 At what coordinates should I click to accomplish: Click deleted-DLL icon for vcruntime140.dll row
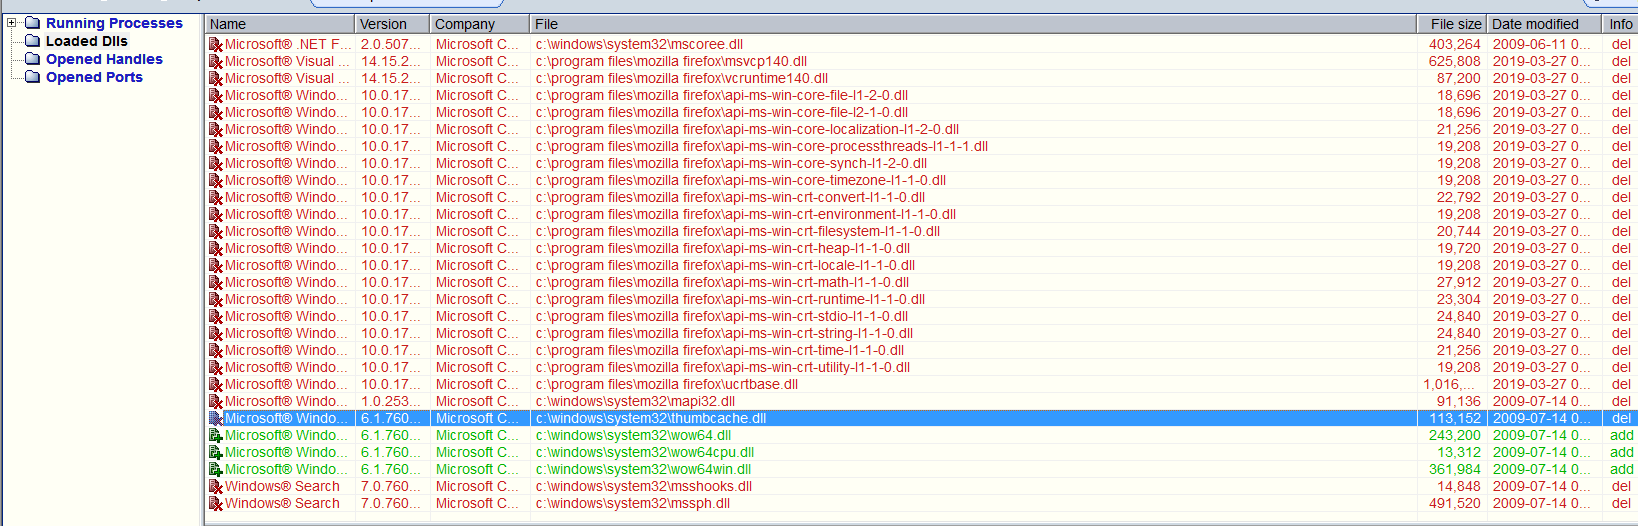coord(215,78)
